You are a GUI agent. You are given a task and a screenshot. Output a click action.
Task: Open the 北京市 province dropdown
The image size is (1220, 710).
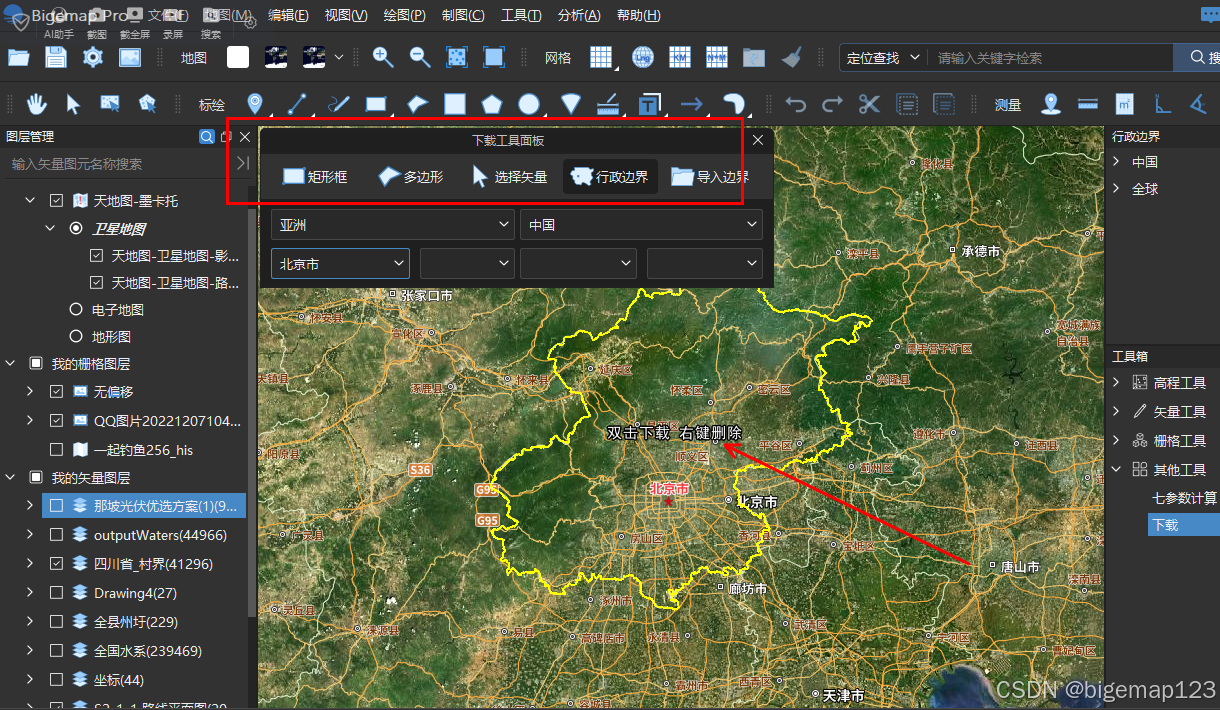coord(340,264)
